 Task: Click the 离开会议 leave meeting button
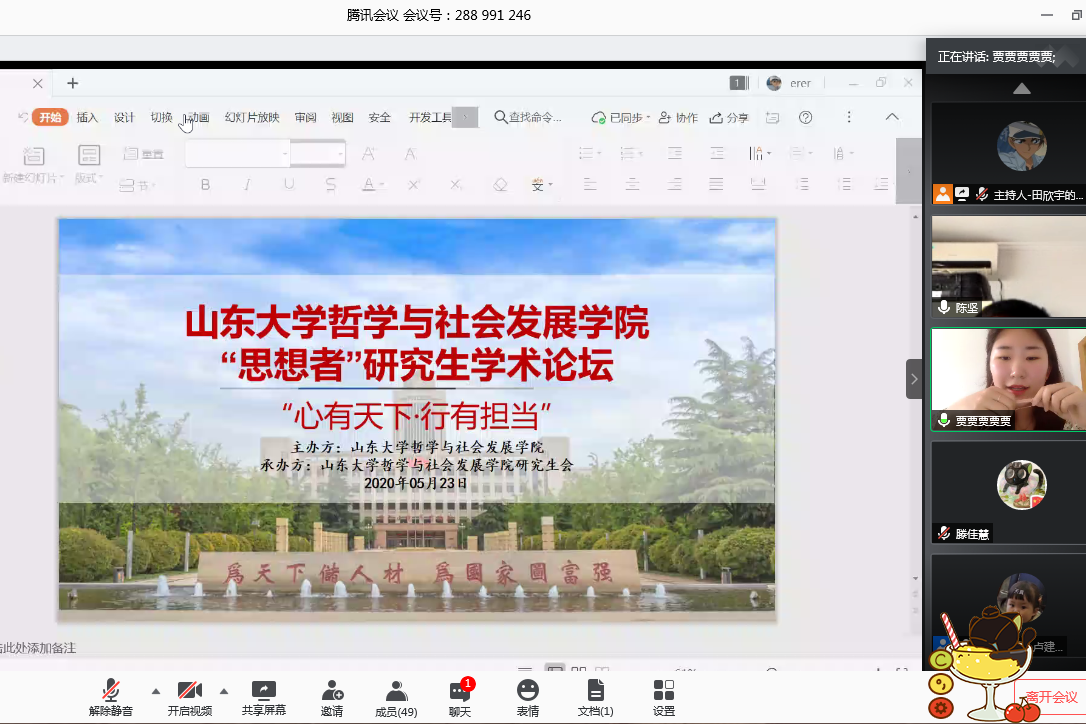click(1050, 697)
